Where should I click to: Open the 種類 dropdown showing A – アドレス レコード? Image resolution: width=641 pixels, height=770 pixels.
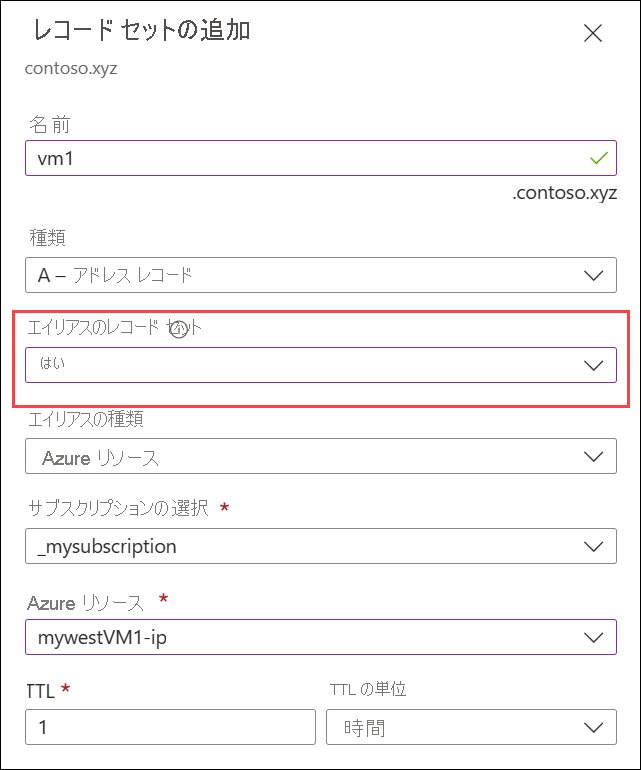coord(321,275)
